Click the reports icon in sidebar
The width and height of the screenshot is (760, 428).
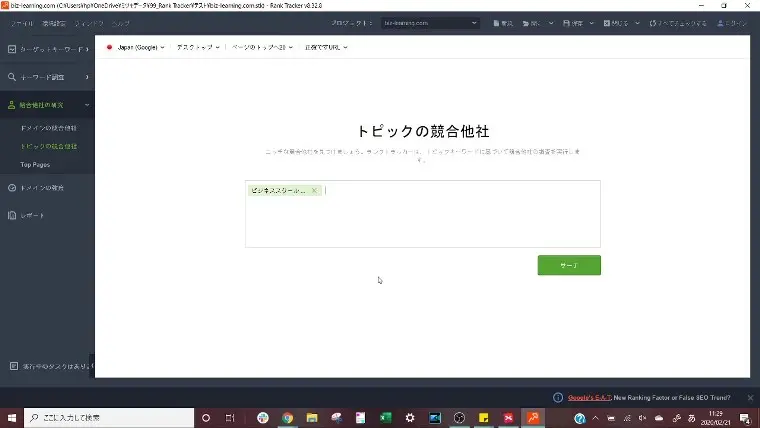pos(11,215)
